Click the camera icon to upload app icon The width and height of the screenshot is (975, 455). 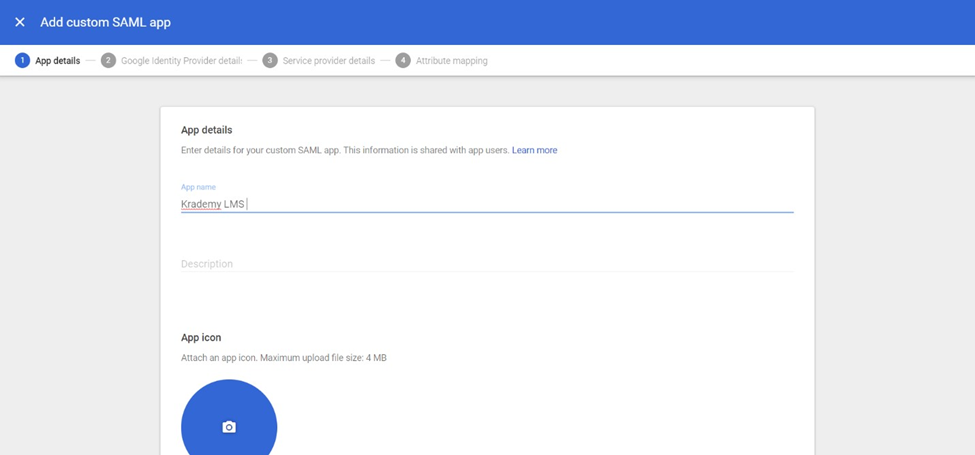pos(229,427)
